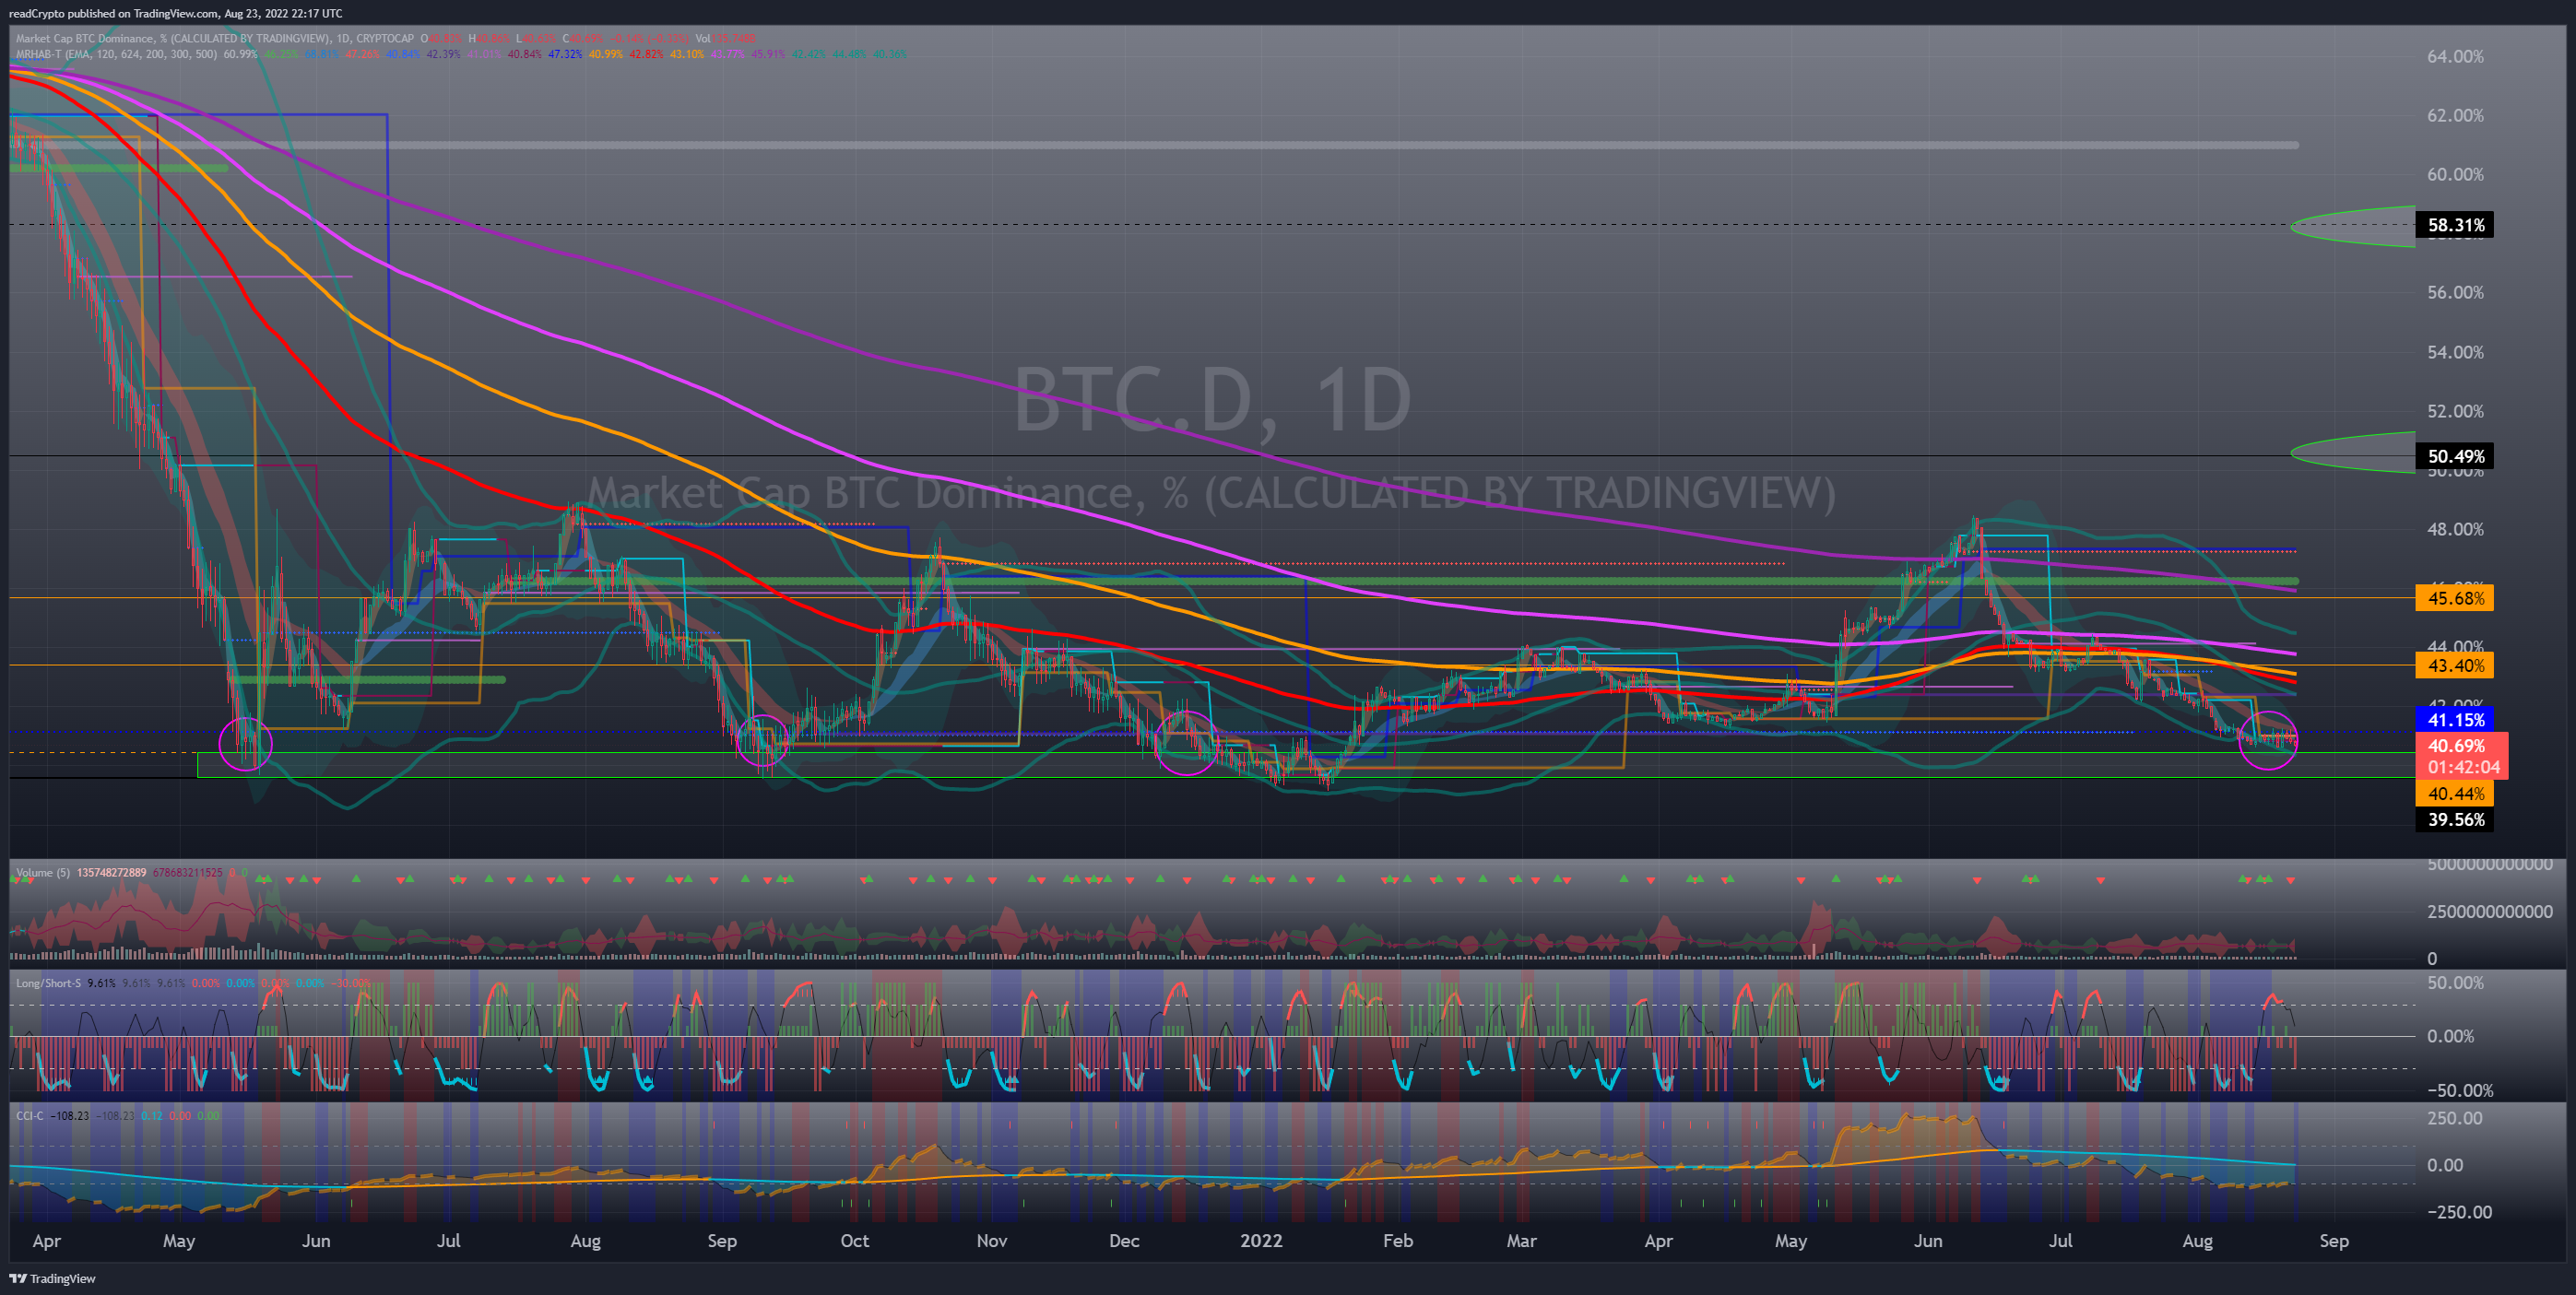Click the 250.00 CCI axis tick

[2455, 1118]
